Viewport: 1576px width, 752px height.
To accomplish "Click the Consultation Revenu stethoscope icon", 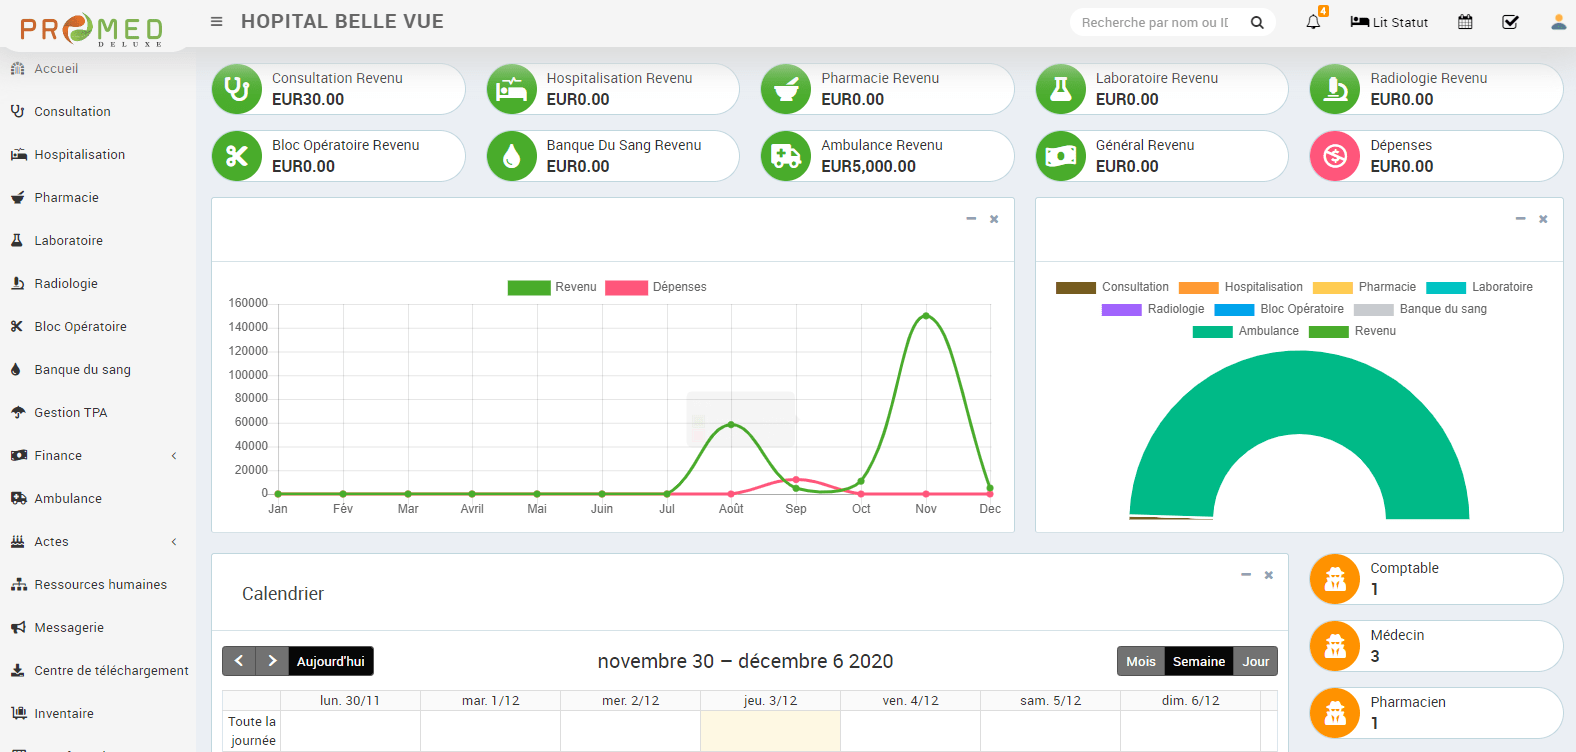I will click(237, 89).
